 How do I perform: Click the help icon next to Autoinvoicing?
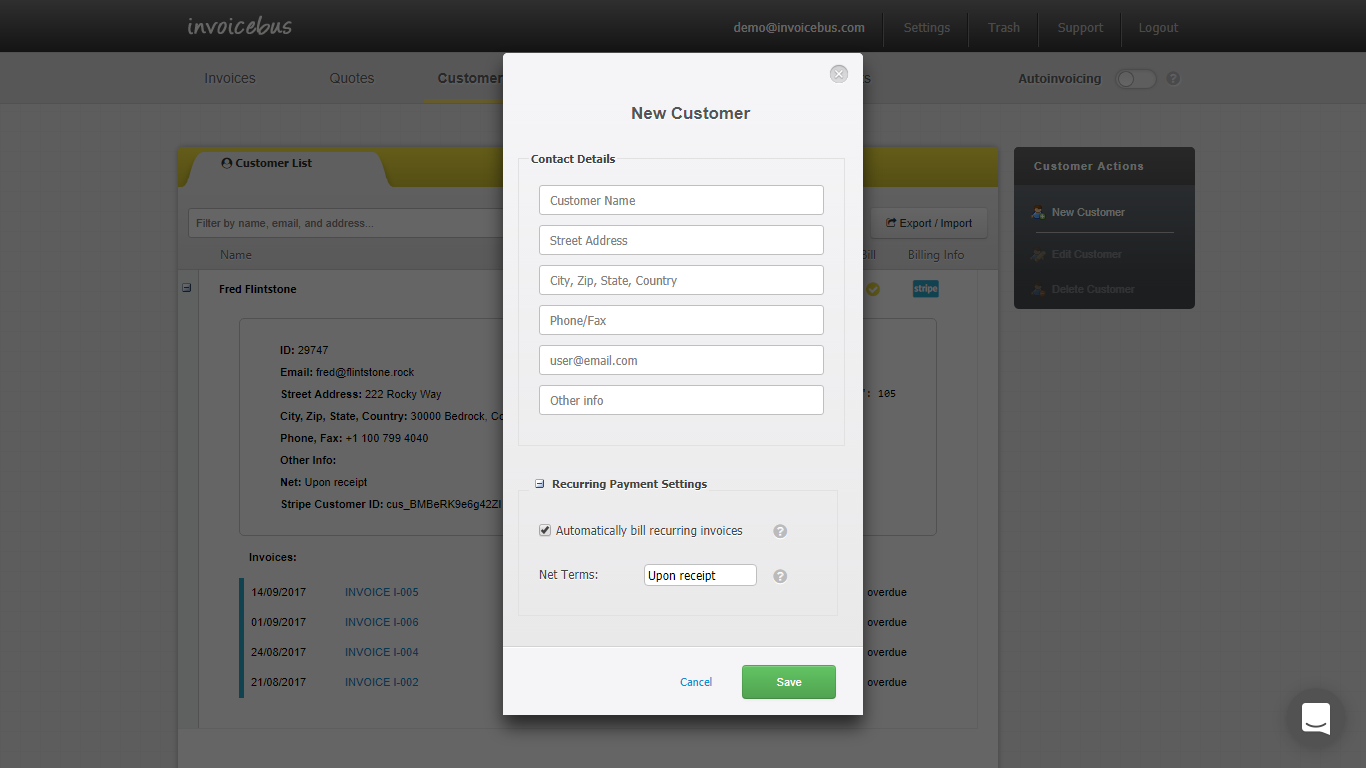pyautogui.click(x=1172, y=78)
